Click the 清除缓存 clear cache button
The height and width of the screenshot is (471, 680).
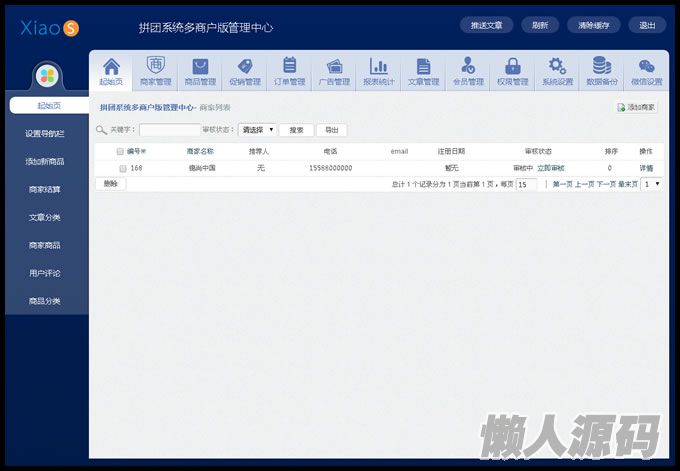[x=594, y=25]
